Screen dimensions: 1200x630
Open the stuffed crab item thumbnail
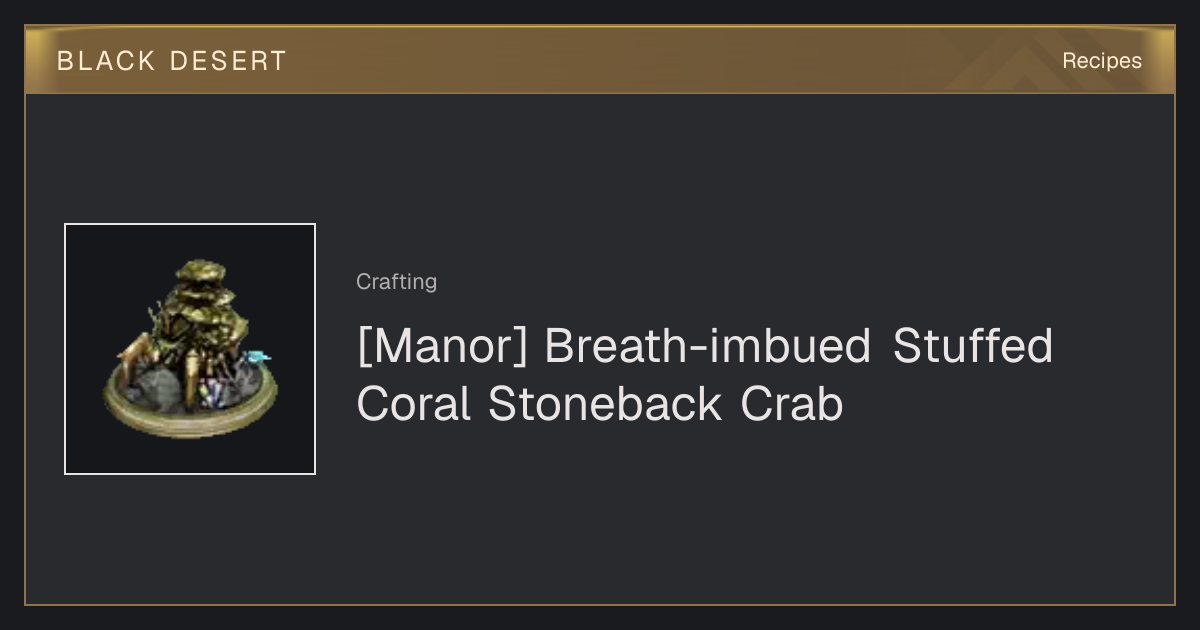190,349
